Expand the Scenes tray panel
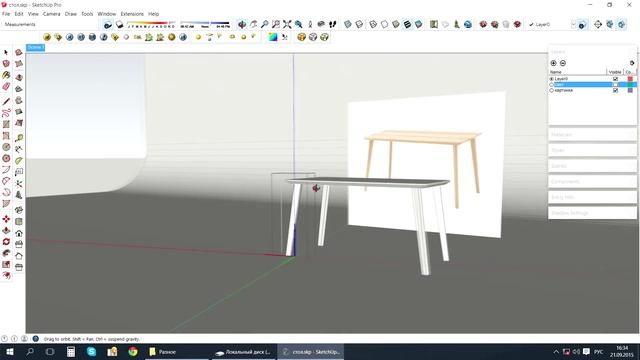640x360 pixels. [592, 166]
